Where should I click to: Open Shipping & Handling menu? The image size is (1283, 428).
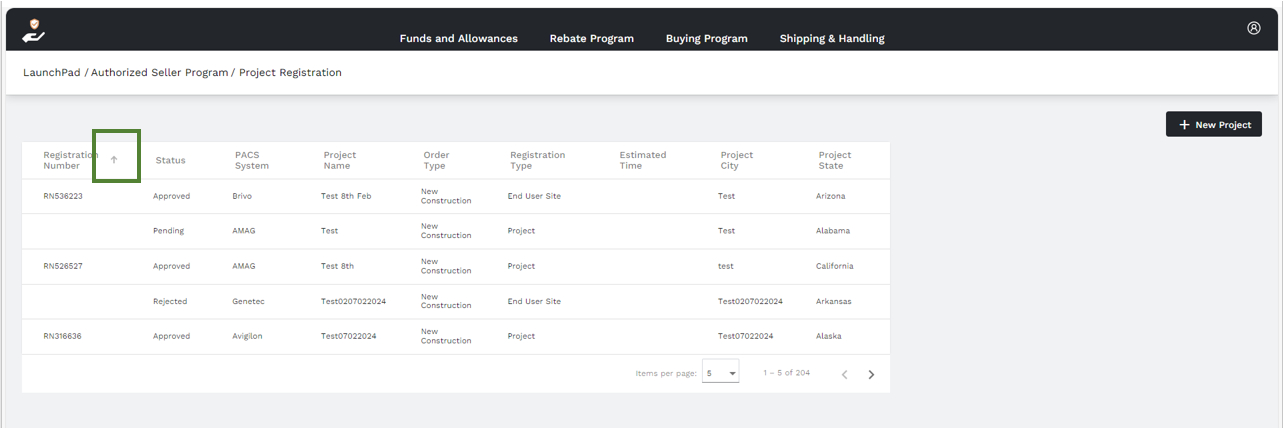[832, 39]
